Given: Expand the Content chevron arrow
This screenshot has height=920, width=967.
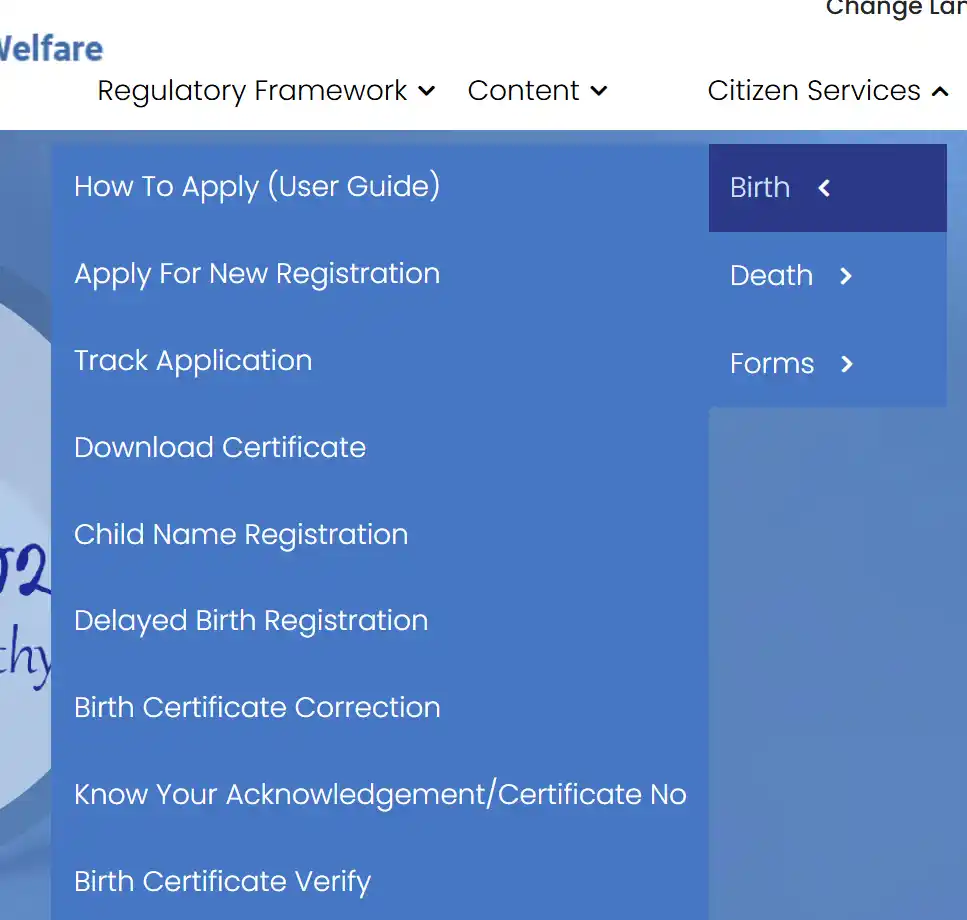Looking at the screenshot, I should pos(598,91).
